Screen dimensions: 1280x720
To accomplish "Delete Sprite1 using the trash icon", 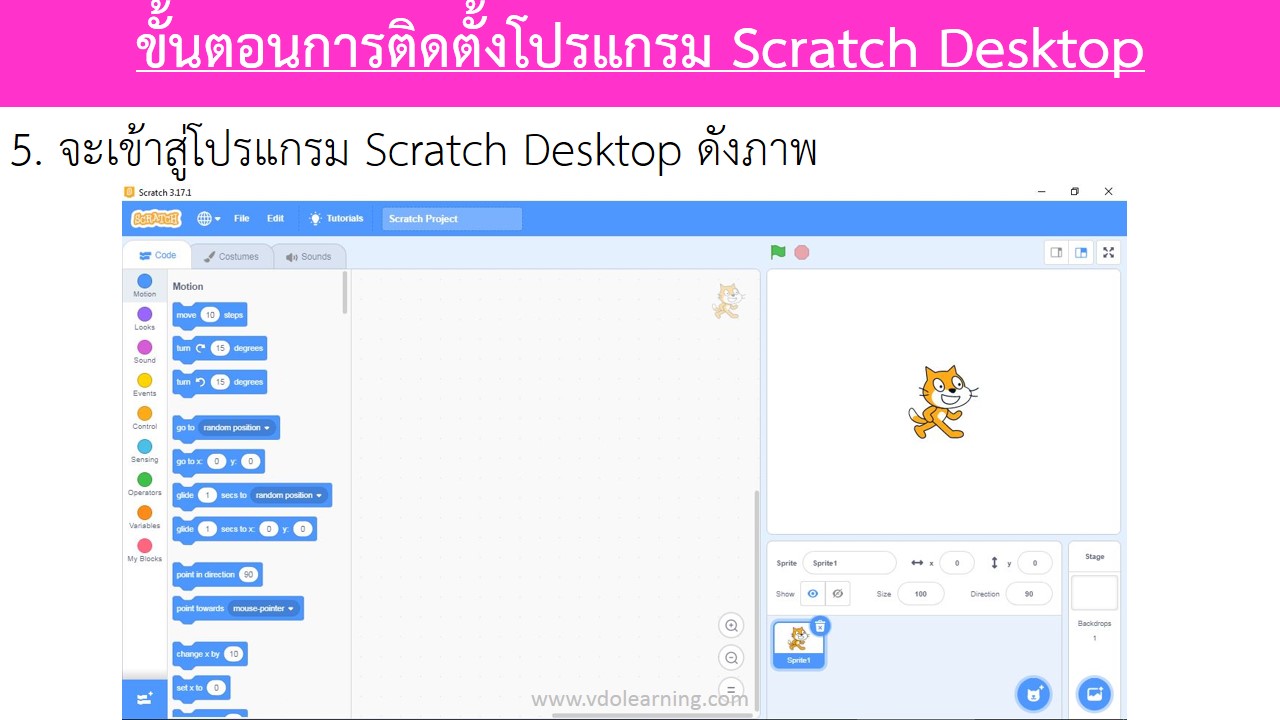I will (x=820, y=626).
